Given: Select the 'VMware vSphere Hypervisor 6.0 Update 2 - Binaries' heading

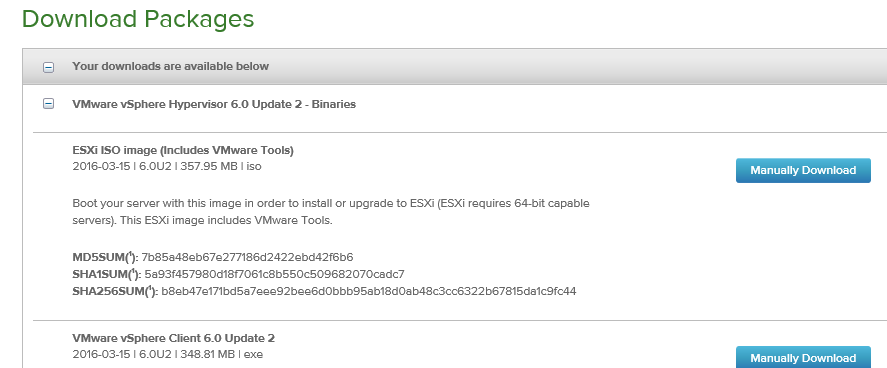Looking at the screenshot, I should coord(214,104).
